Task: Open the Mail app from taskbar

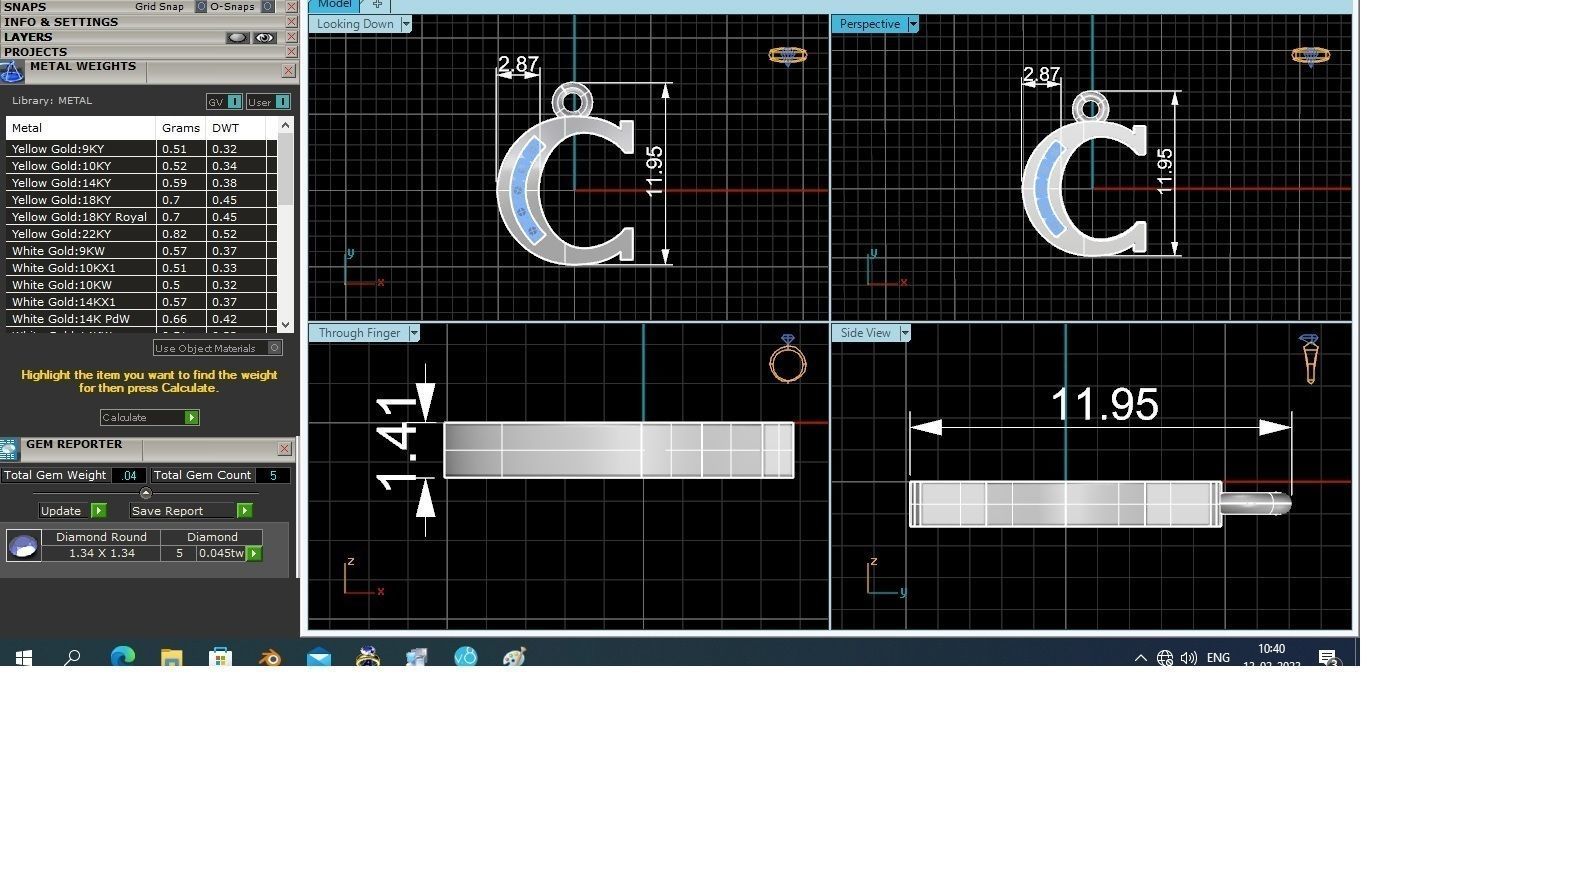Action: pyautogui.click(x=319, y=657)
